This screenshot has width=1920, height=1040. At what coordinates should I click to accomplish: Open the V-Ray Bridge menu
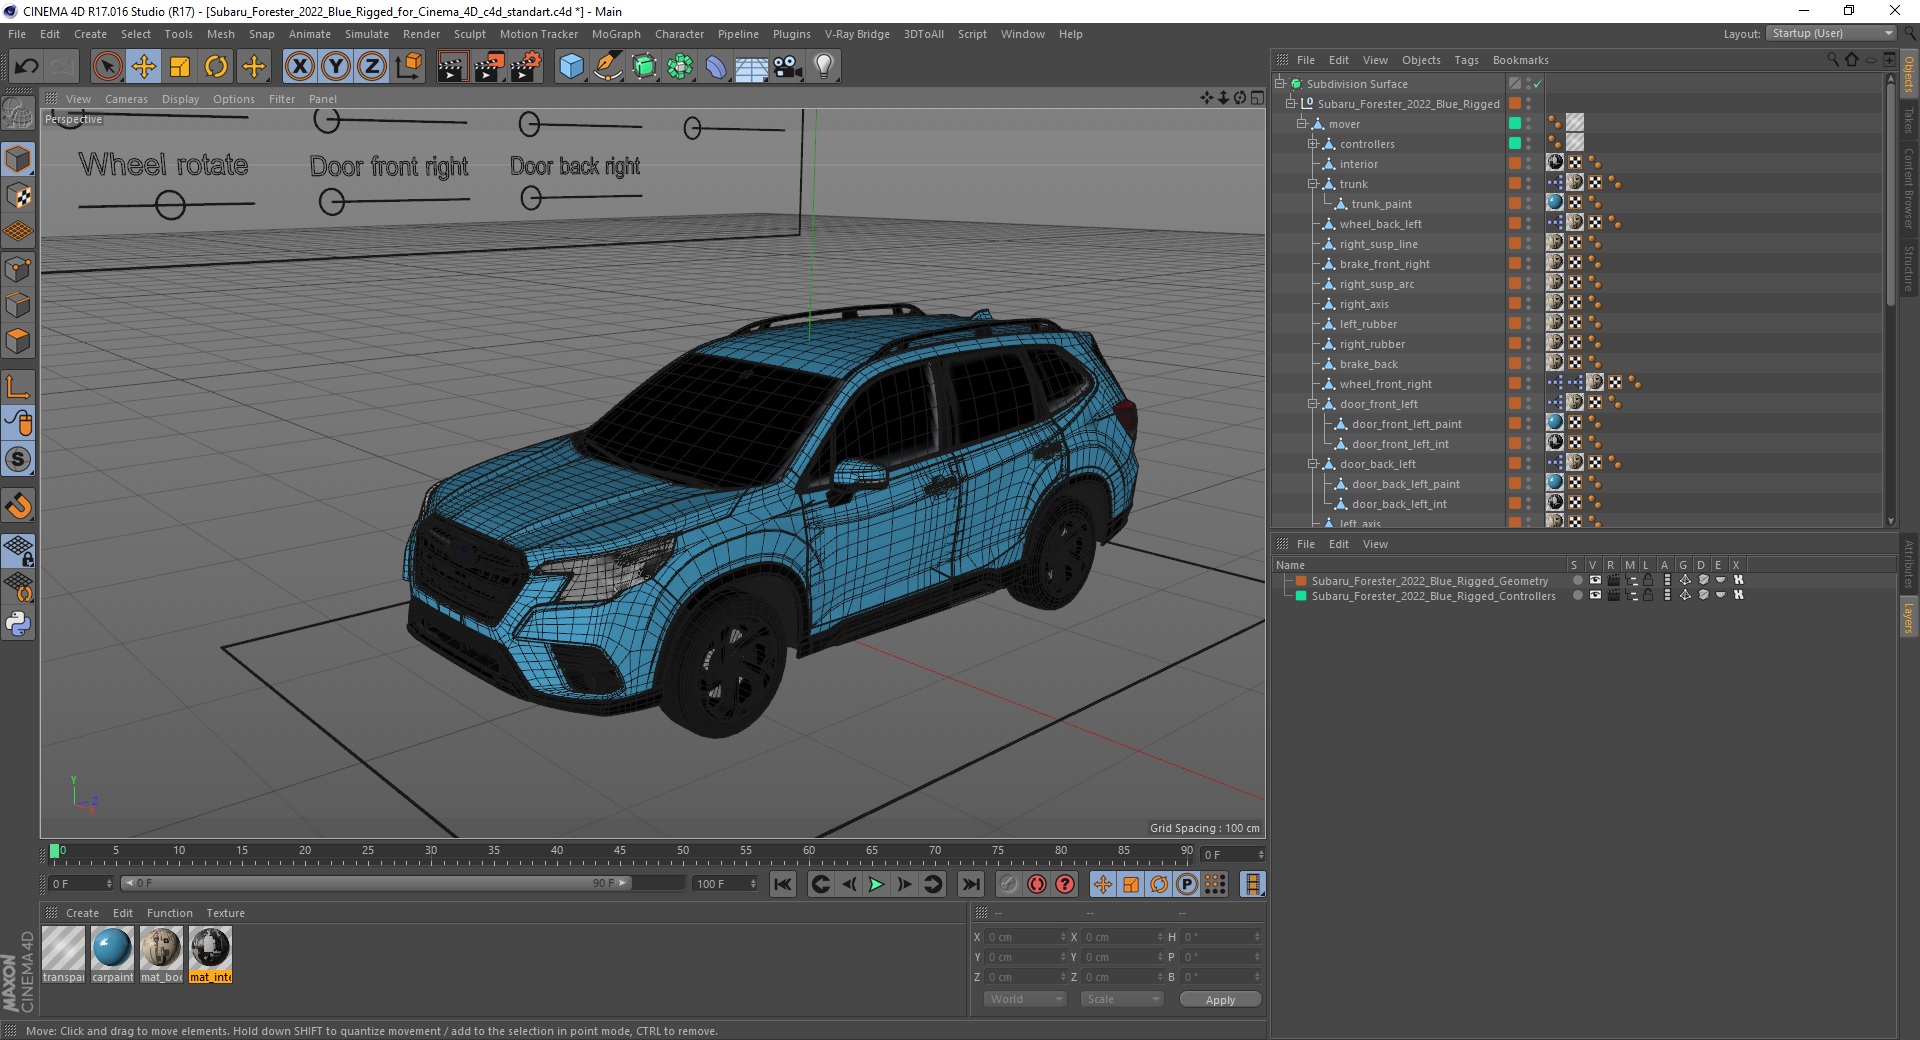click(x=857, y=34)
